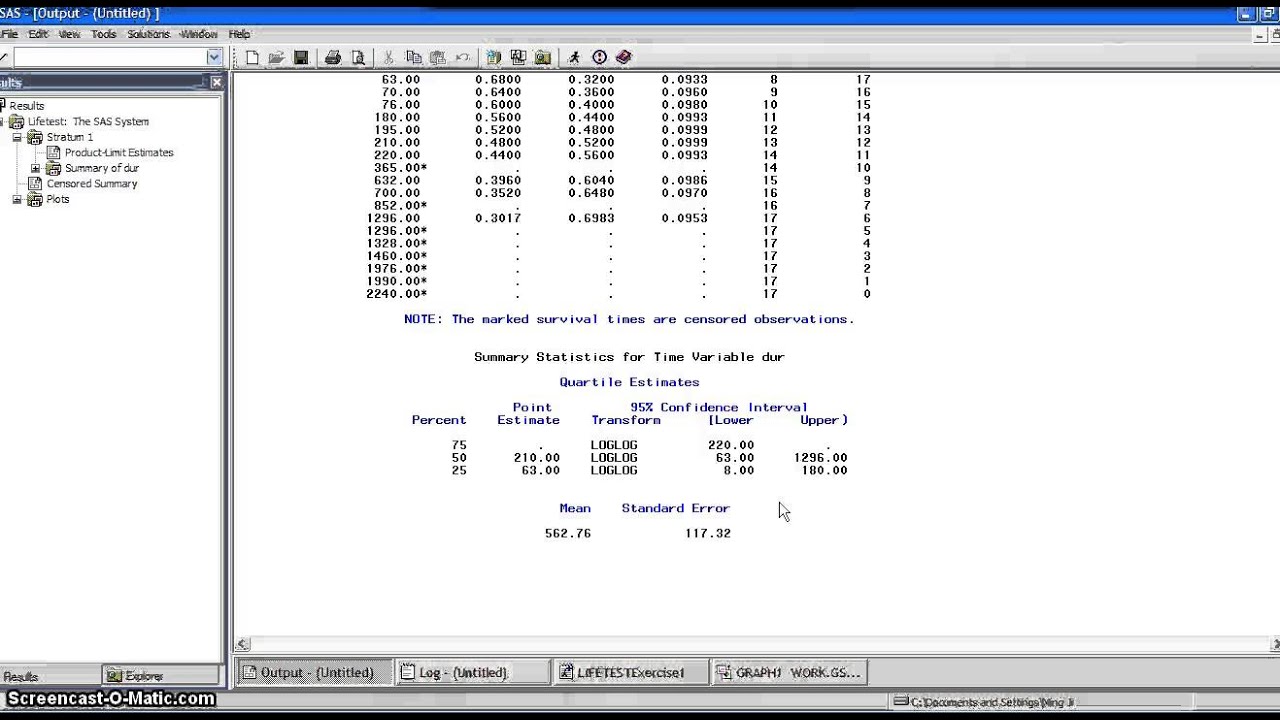This screenshot has width=1280, height=720.
Task: Click inside the command input box
Action: (x=110, y=58)
